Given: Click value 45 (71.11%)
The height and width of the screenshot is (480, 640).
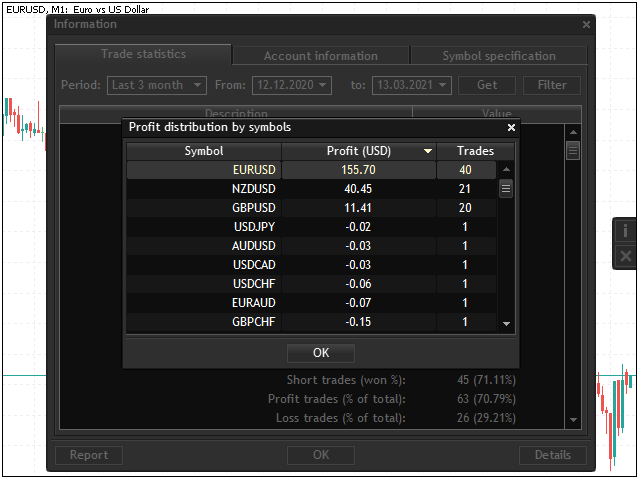Looking at the screenshot, I should click(487, 380).
